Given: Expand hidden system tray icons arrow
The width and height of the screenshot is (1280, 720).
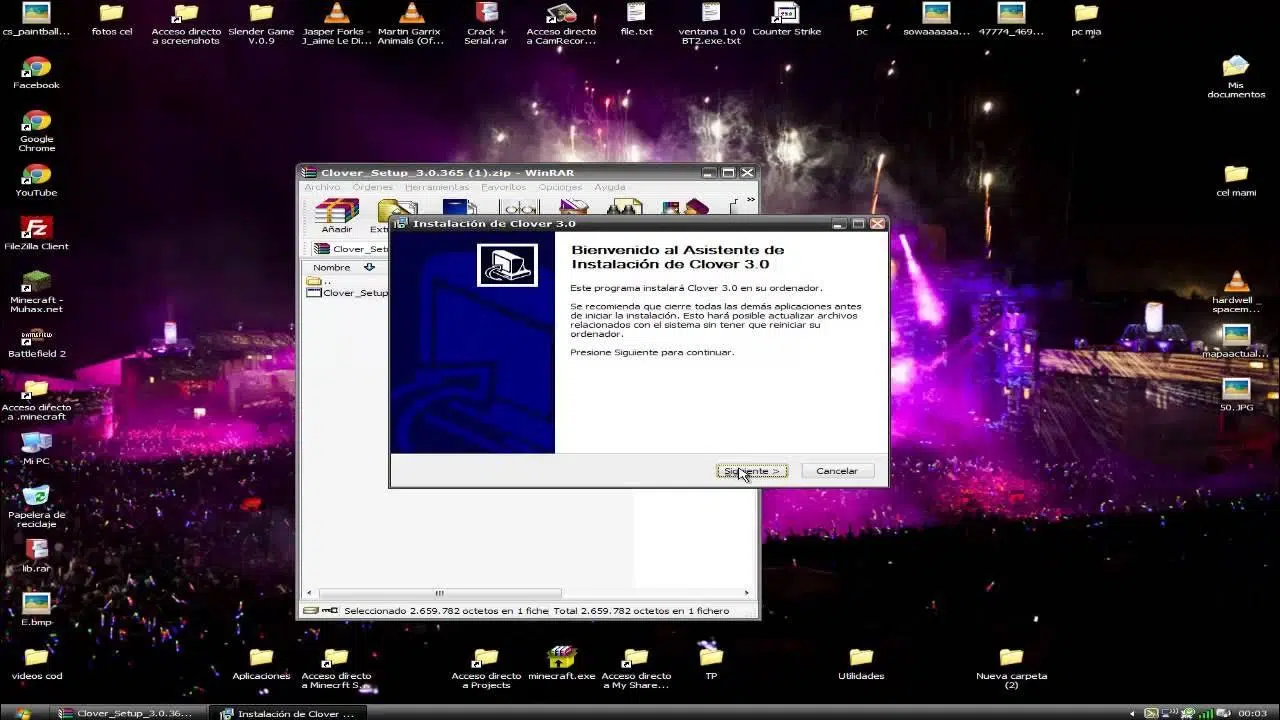Looking at the screenshot, I should coord(1133,713).
